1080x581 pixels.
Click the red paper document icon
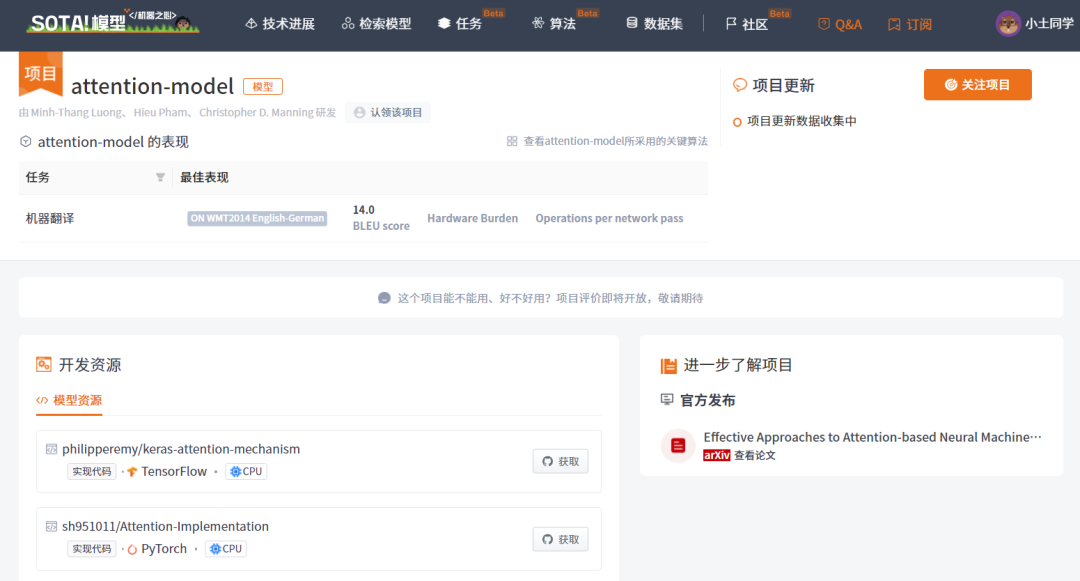678,445
